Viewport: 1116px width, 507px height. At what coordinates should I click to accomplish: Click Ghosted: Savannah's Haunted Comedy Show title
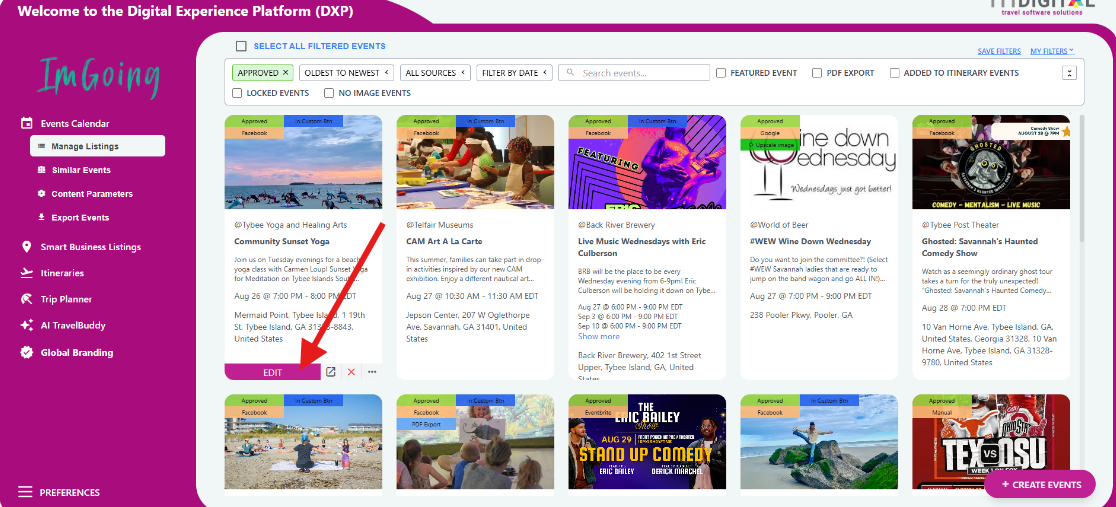pos(979,247)
